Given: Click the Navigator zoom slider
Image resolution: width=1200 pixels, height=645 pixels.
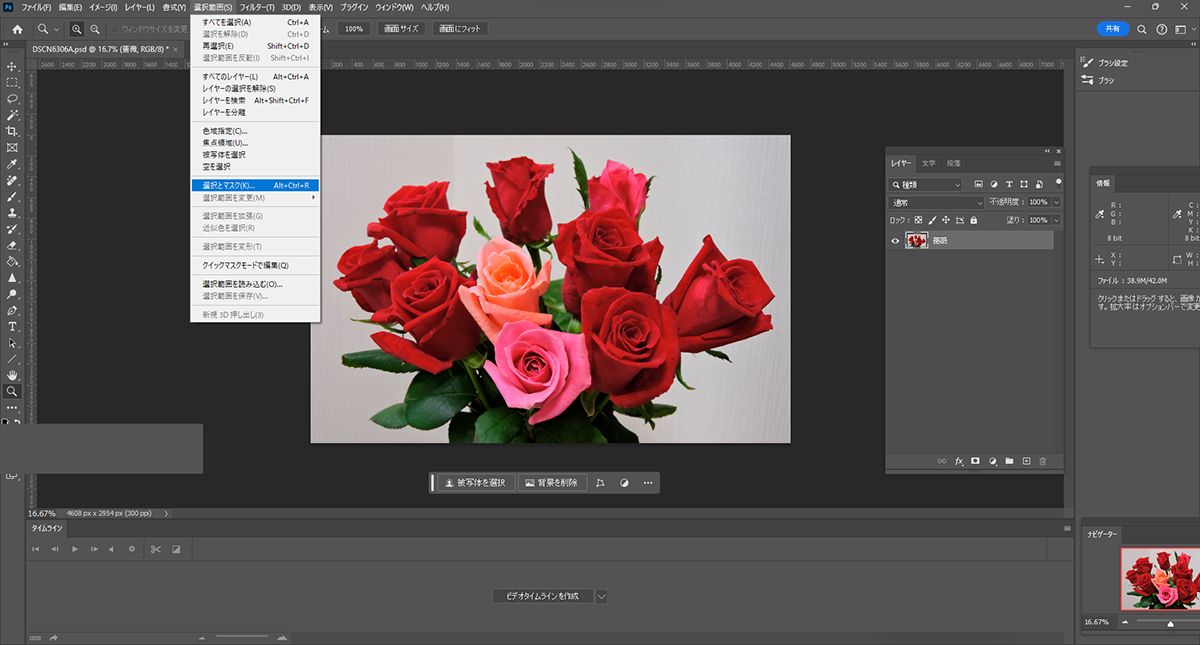Looking at the screenshot, I should click(x=1170, y=623).
